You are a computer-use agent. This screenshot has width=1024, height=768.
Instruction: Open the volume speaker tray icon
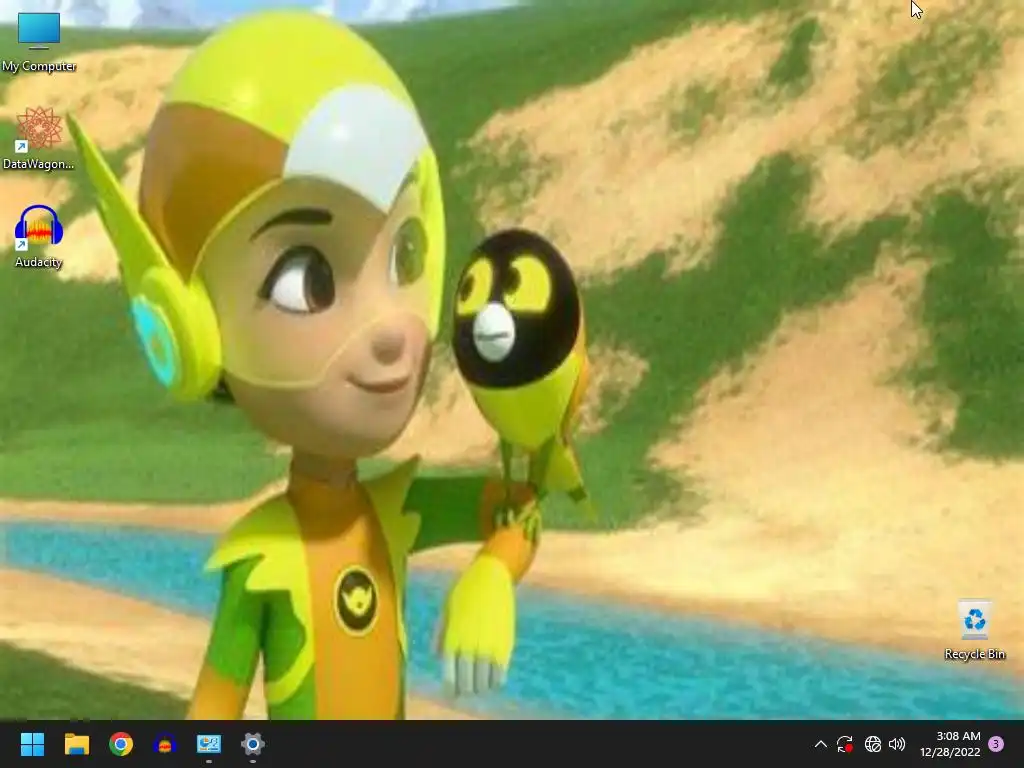point(897,744)
